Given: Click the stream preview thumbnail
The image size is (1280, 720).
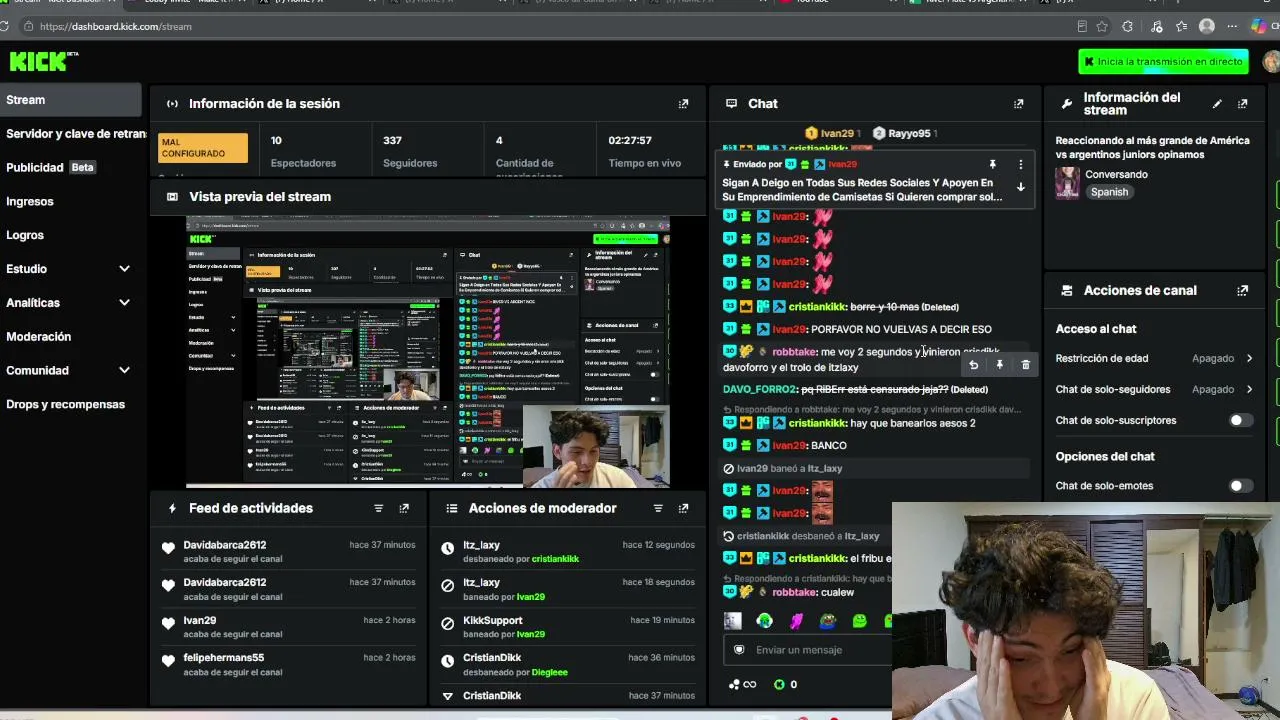Looking at the screenshot, I should coord(428,352).
